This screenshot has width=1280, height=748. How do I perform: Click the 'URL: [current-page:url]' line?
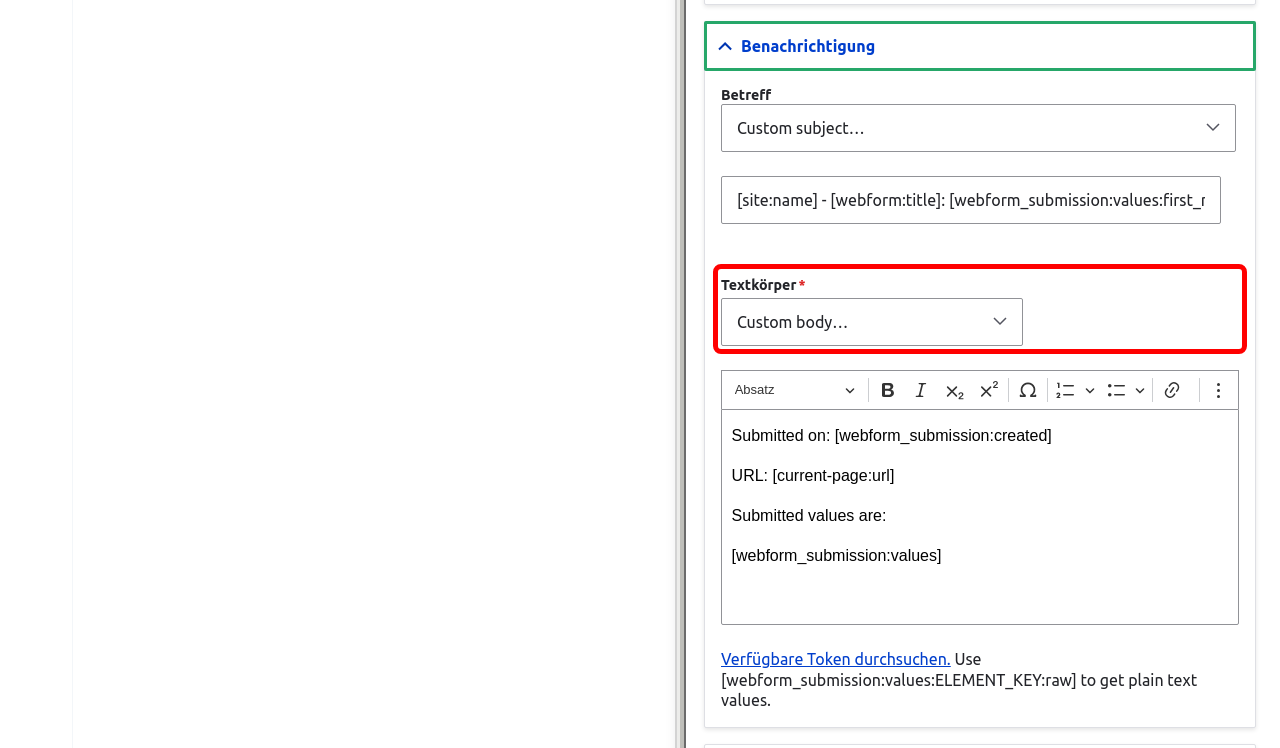(x=813, y=476)
